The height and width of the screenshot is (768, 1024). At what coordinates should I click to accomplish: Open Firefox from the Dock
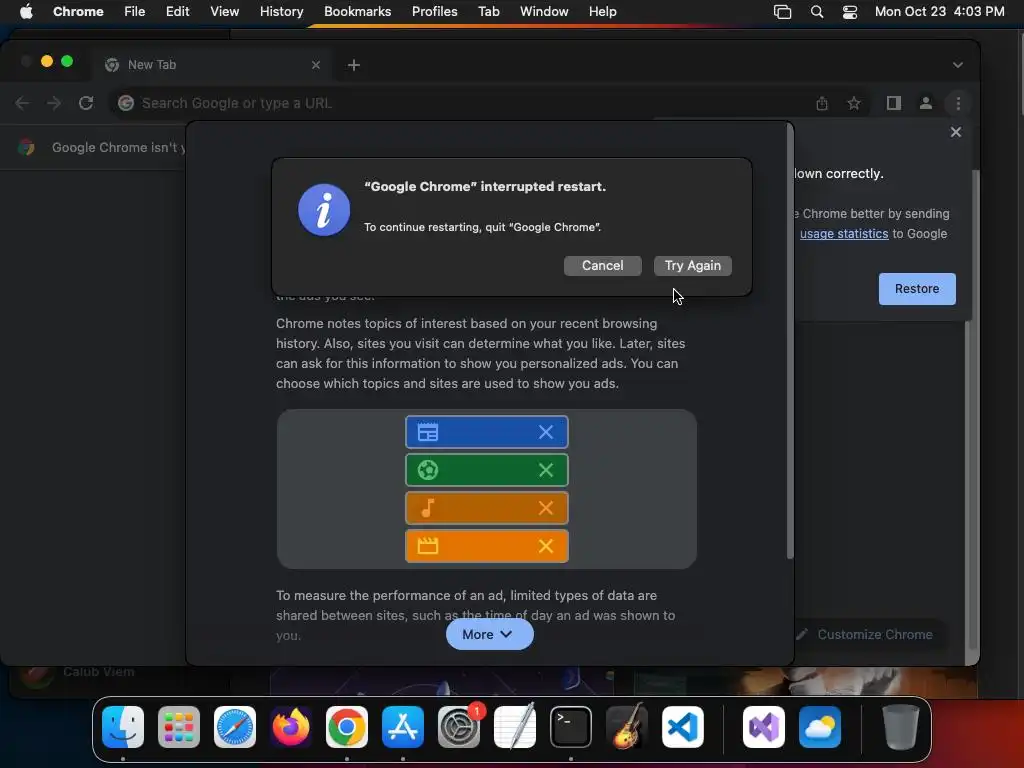291,727
